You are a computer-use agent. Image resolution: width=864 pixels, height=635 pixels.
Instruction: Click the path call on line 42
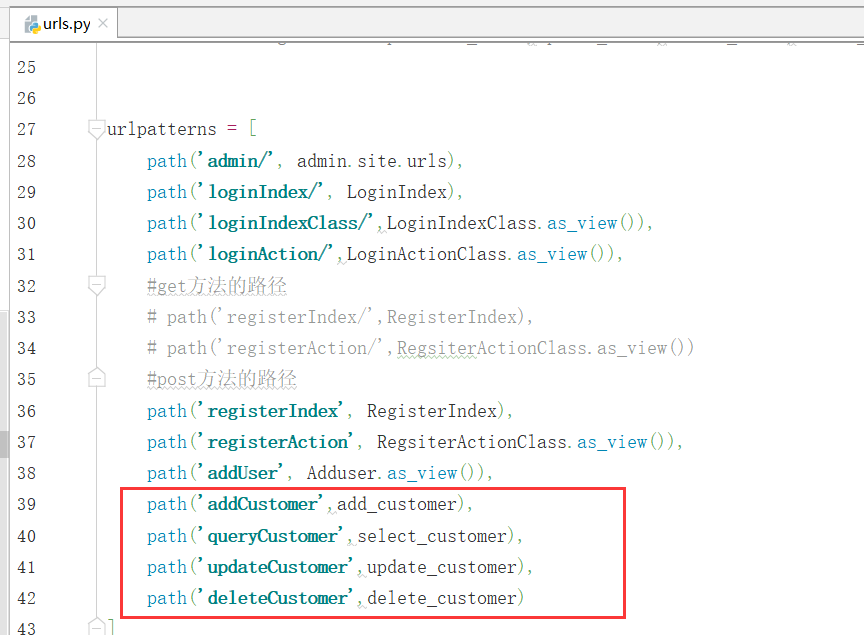click(x=167, y=598)
